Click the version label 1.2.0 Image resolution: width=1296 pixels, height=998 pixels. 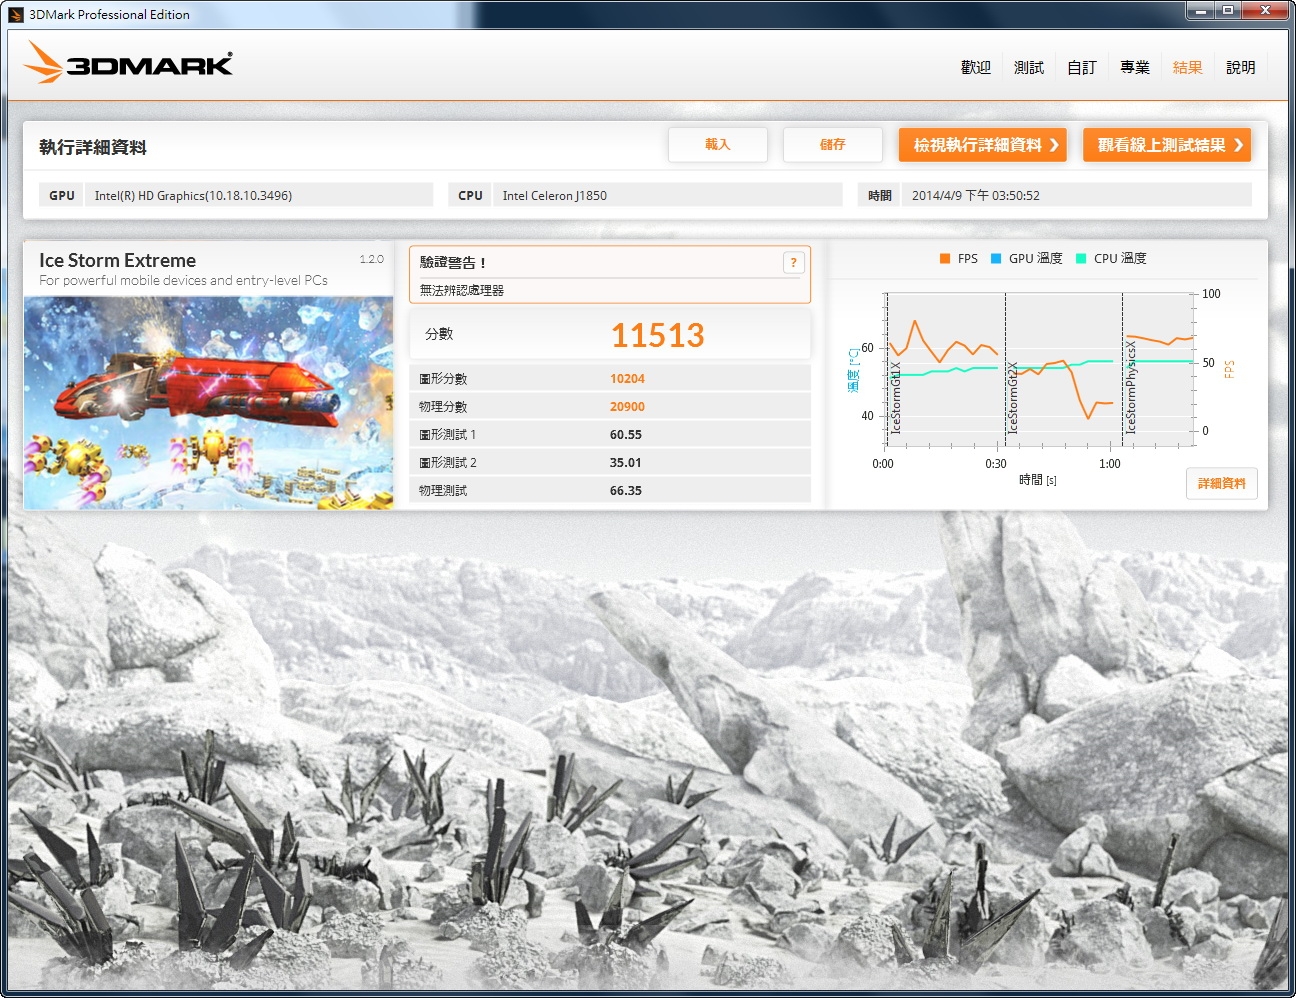click(x=371, y=259)
